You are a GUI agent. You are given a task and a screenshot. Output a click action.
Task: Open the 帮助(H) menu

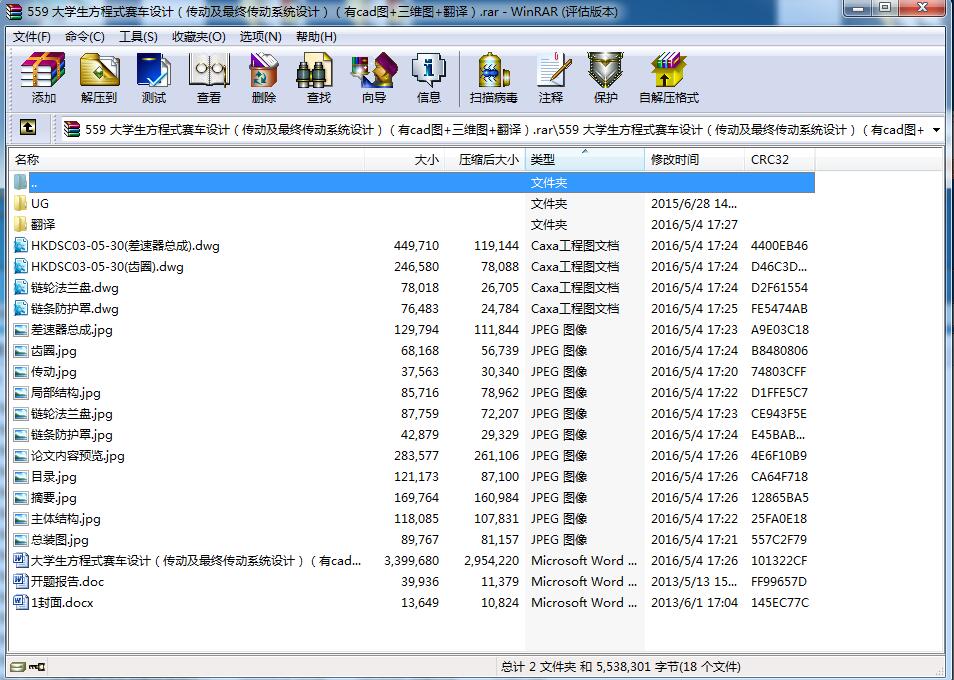click(x=316, y=36)
